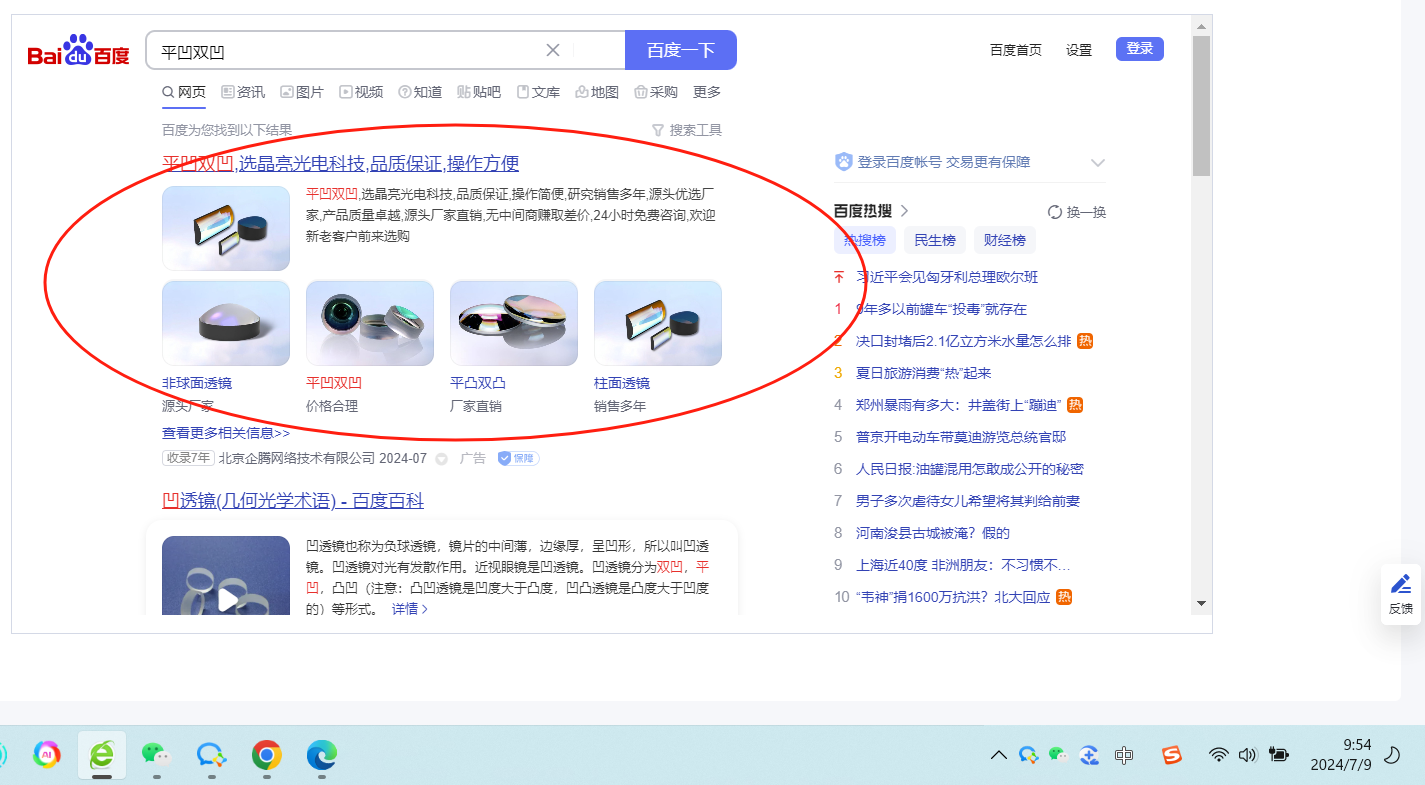Screen dimensions: 1425x785
Task: Click the battery tray icon
Action: point(1278,755)
